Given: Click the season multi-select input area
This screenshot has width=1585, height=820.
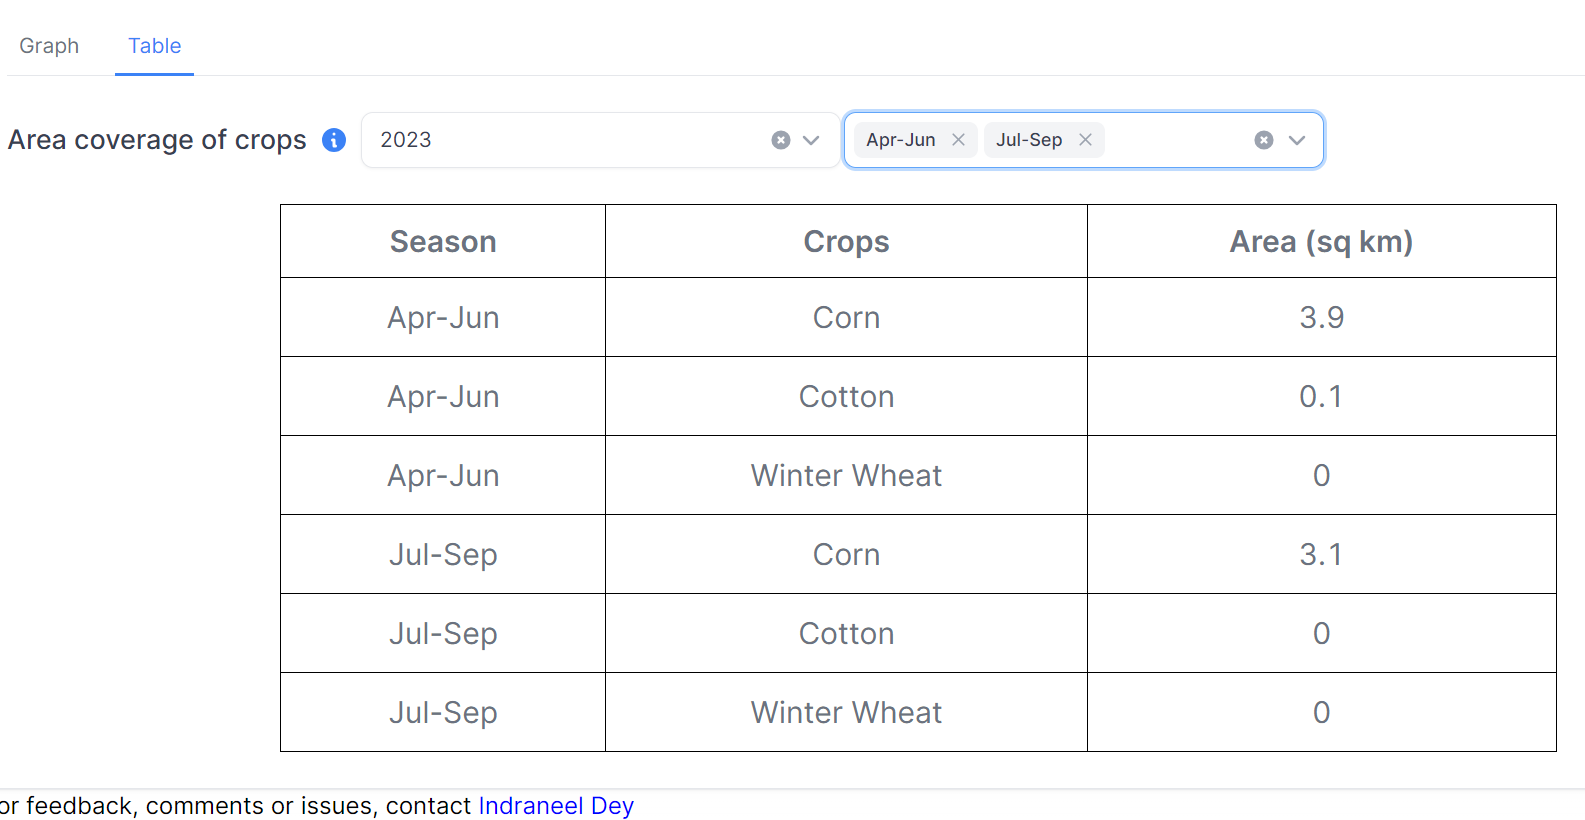Looking at the screenshot, I should pyautogui.click(x=1175, y=140).
